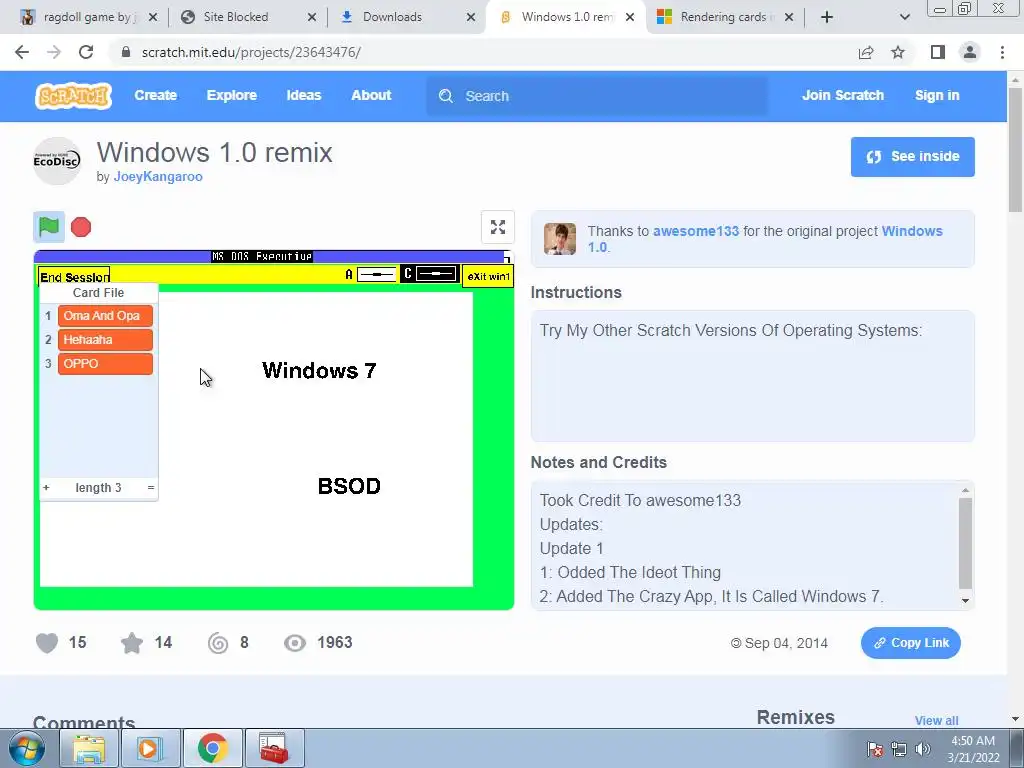
Task: Open the Windows Start orb
Action: point(27,748)
